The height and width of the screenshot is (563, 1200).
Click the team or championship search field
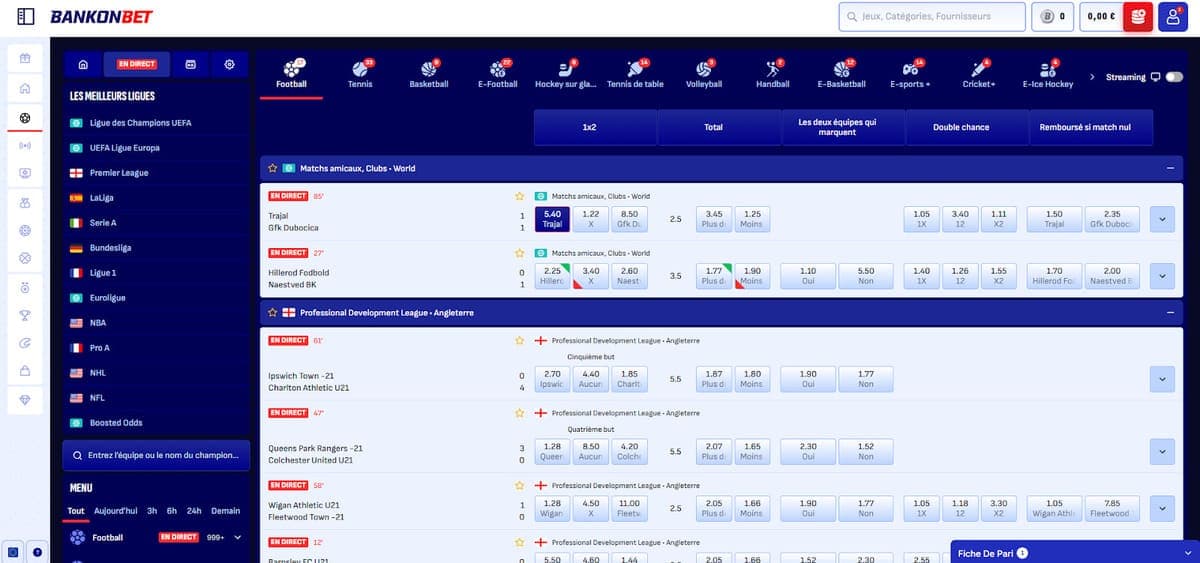click(x=156, y=456)
